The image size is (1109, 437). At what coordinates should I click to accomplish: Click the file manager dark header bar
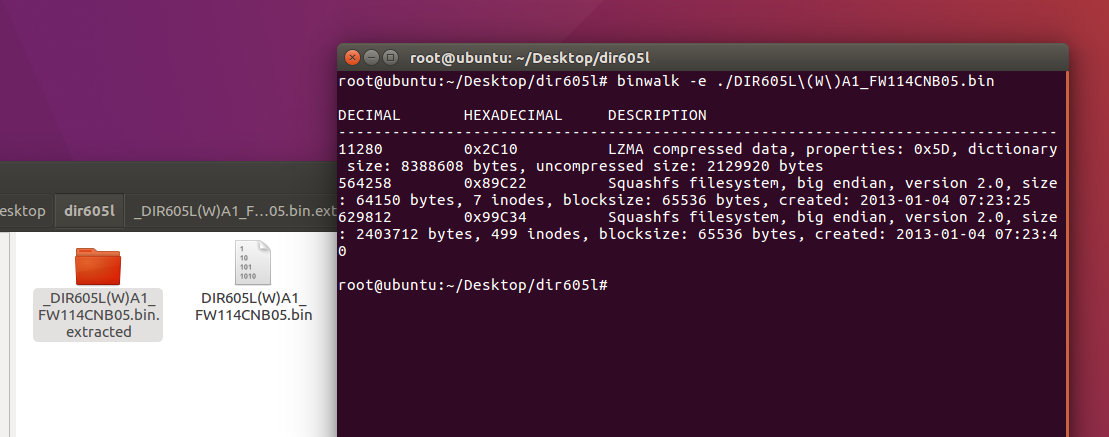(x=168, y=177)
